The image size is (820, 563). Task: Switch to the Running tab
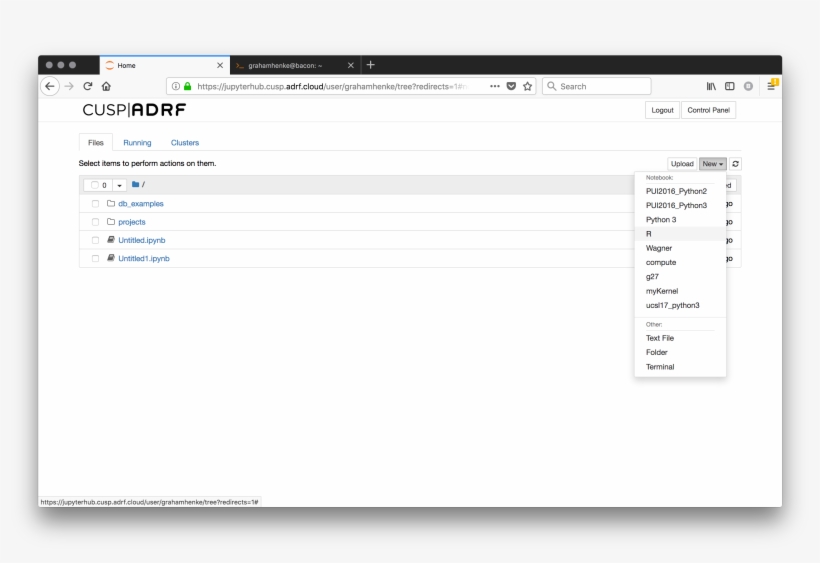137,142
